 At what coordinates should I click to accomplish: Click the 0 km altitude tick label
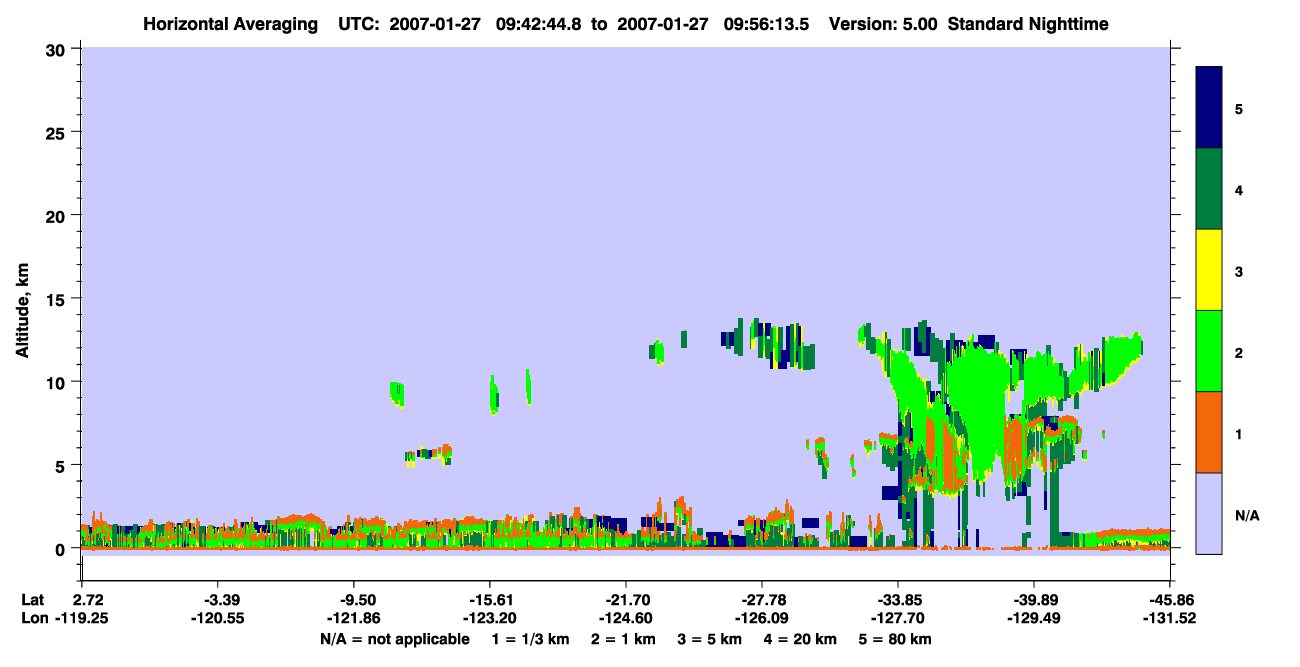[x=63, y=548]
